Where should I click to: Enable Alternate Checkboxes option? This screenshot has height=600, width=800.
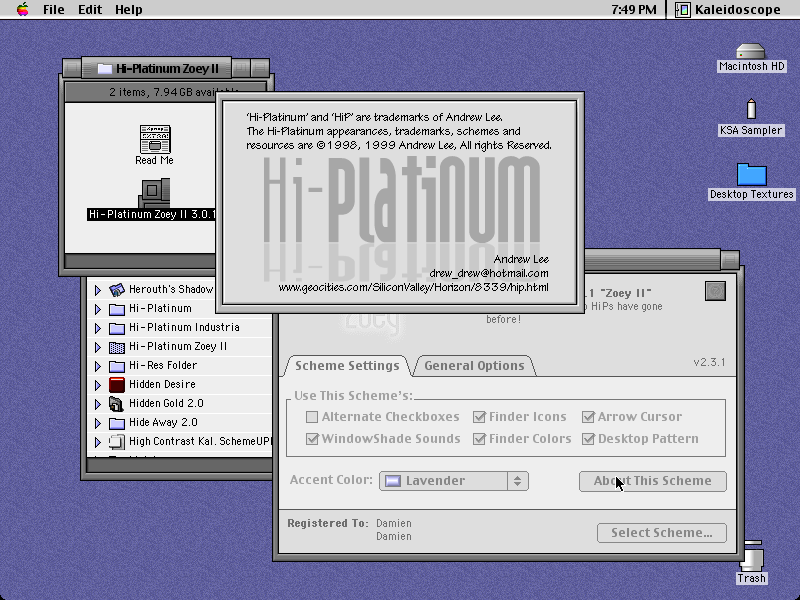312,417
